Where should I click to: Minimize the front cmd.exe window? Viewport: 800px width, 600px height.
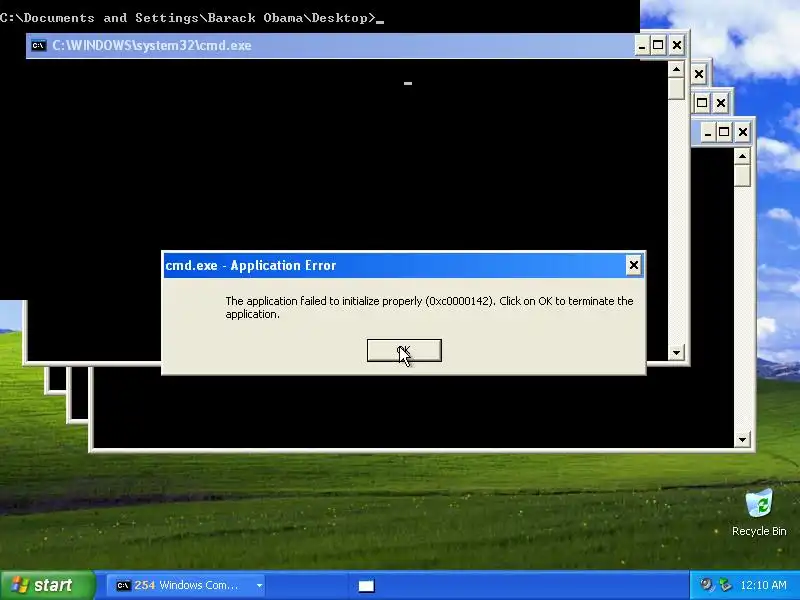(641, 45)
